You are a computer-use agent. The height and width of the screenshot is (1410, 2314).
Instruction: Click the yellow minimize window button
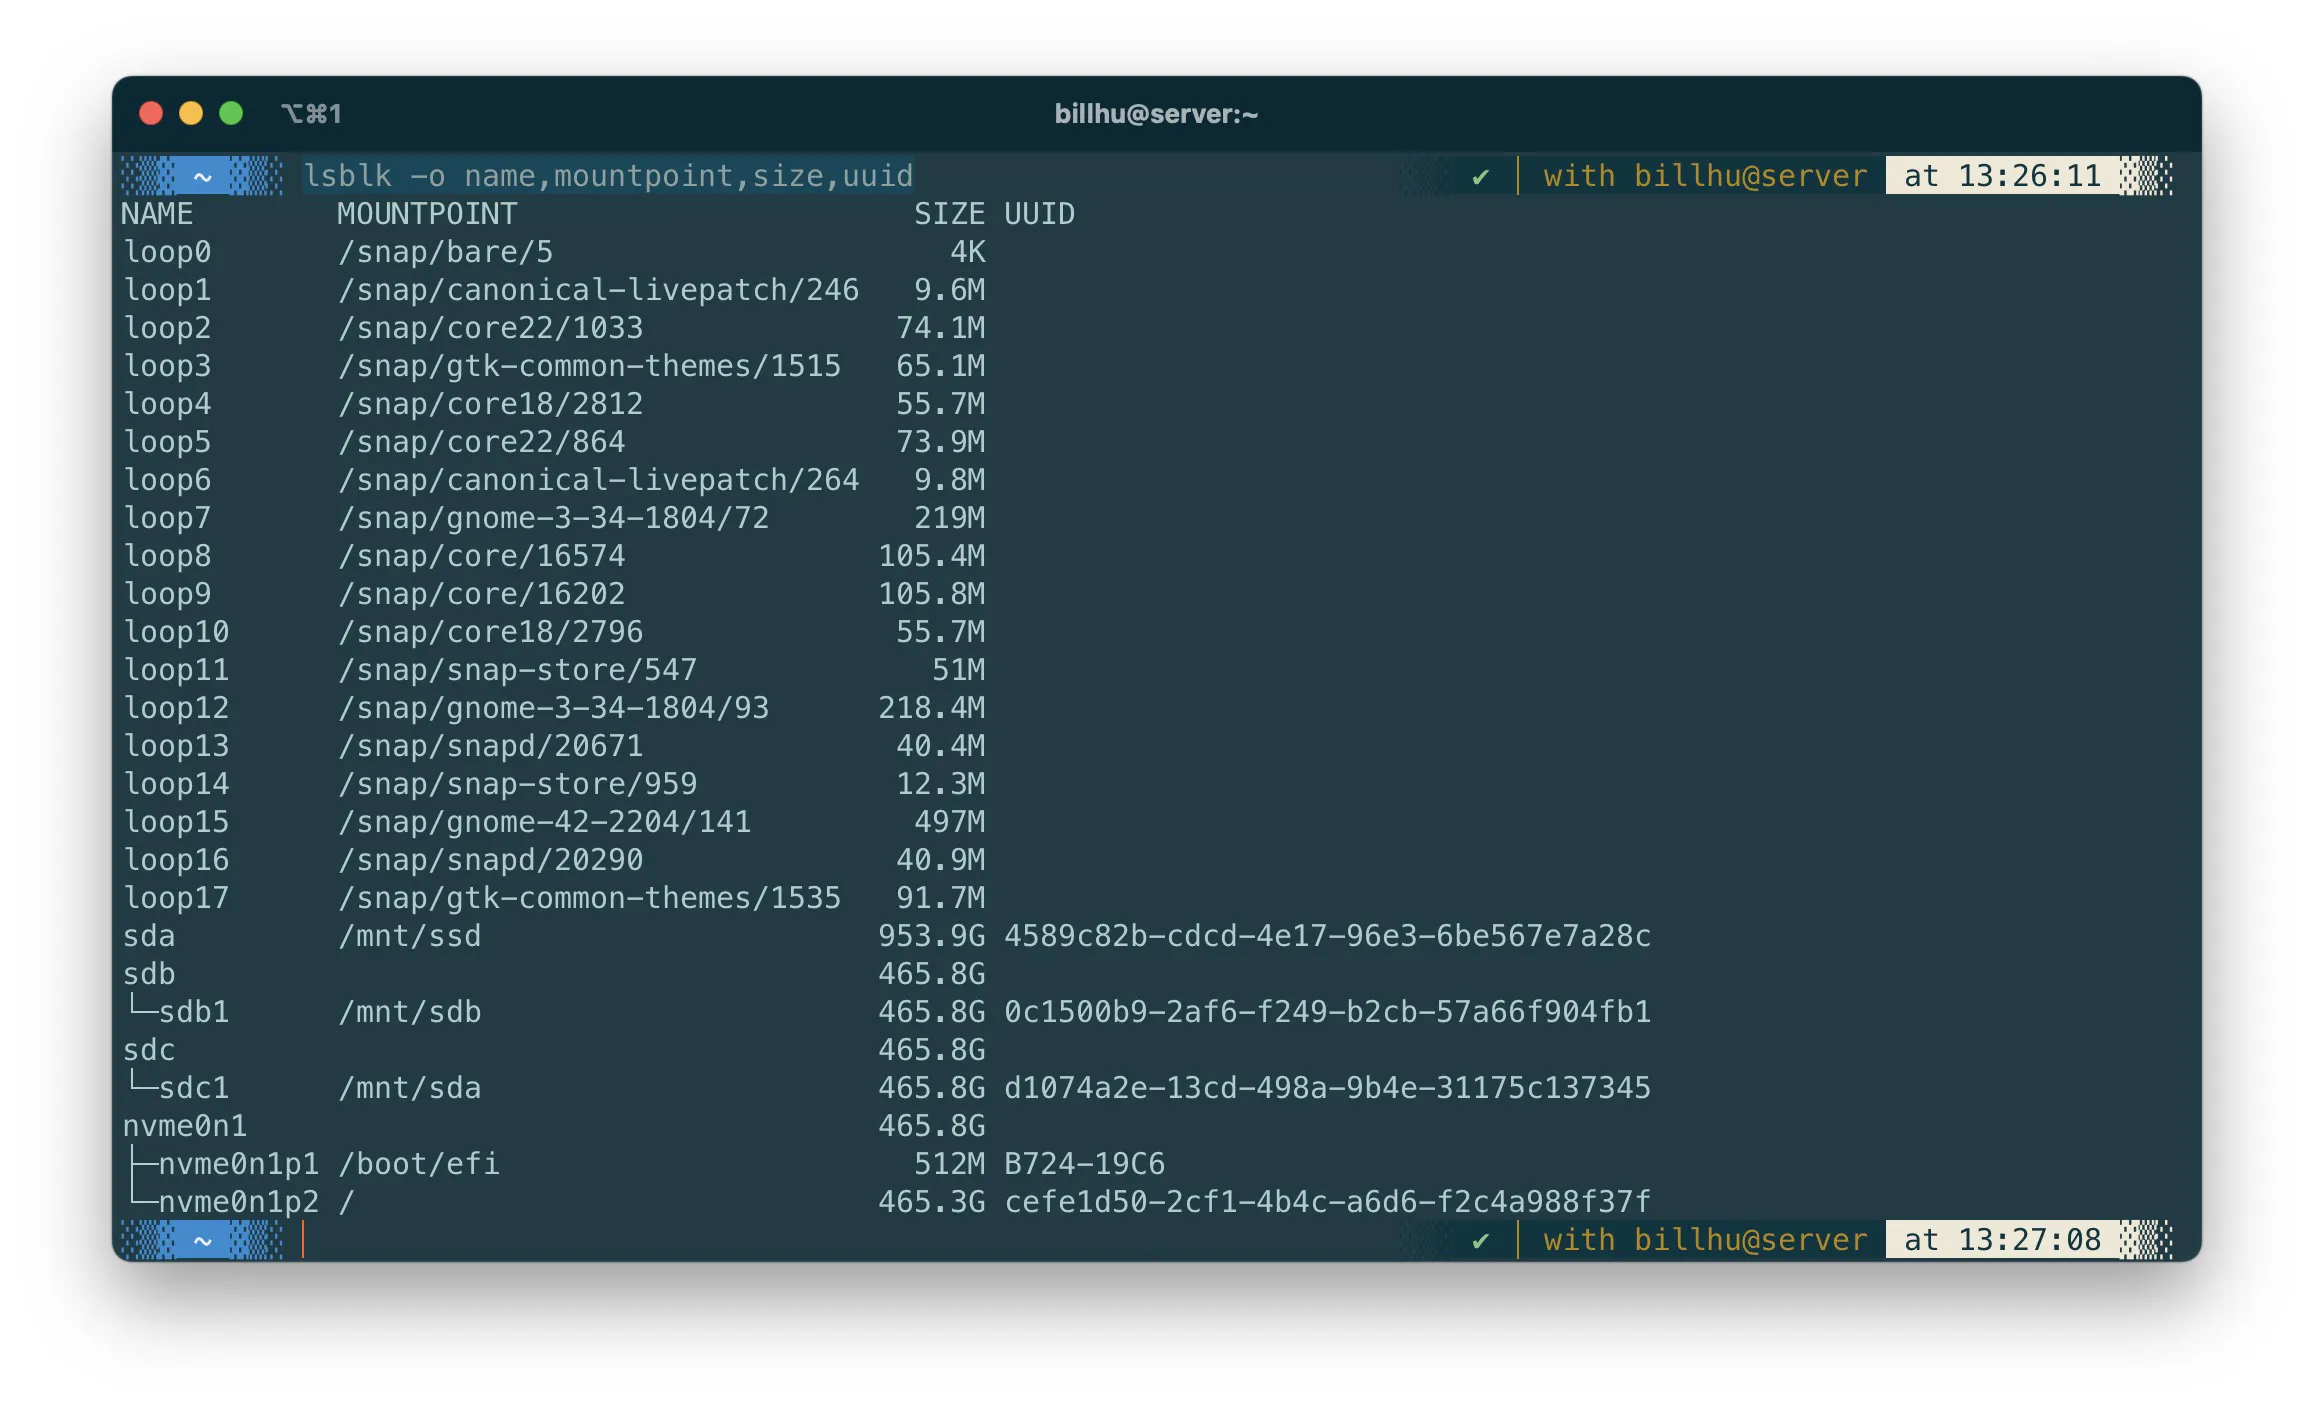point(191,113)
